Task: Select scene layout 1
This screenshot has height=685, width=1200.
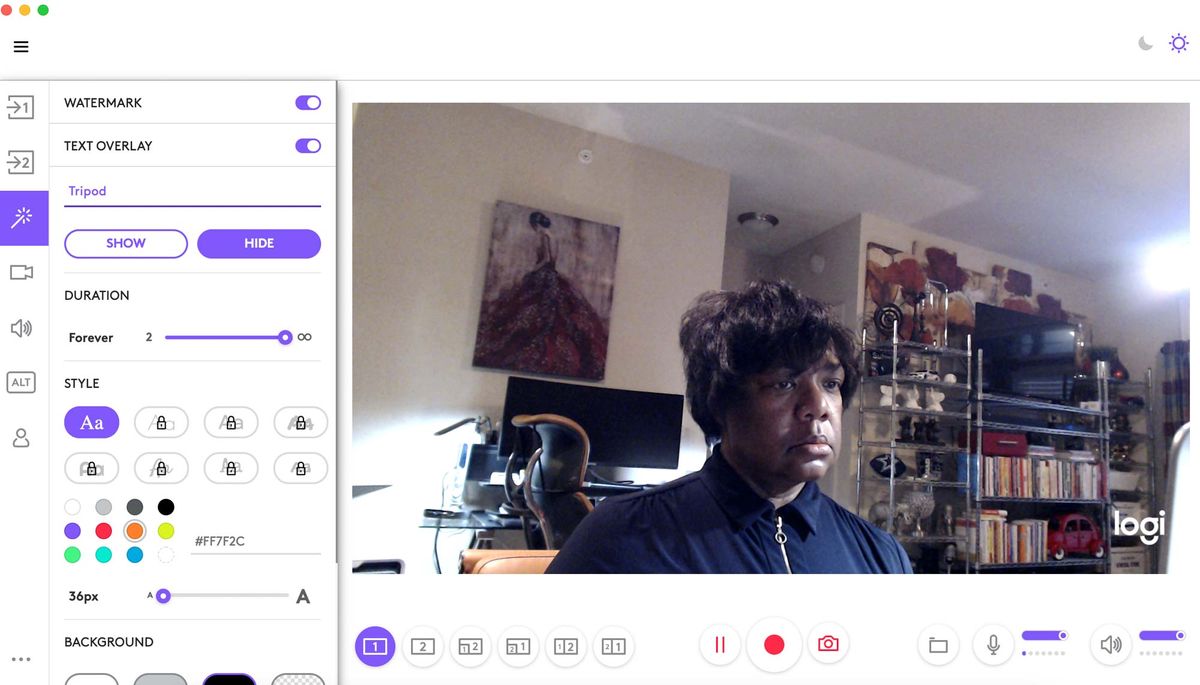Action: click(374, 646)
